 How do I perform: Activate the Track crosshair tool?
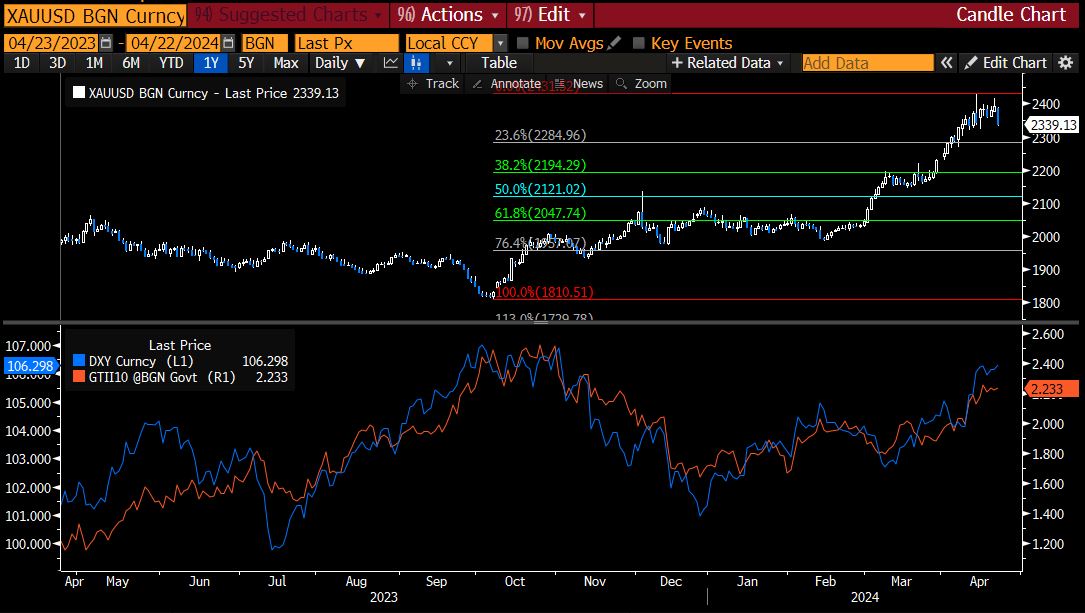pyautogui.click(x=433, y=84)
